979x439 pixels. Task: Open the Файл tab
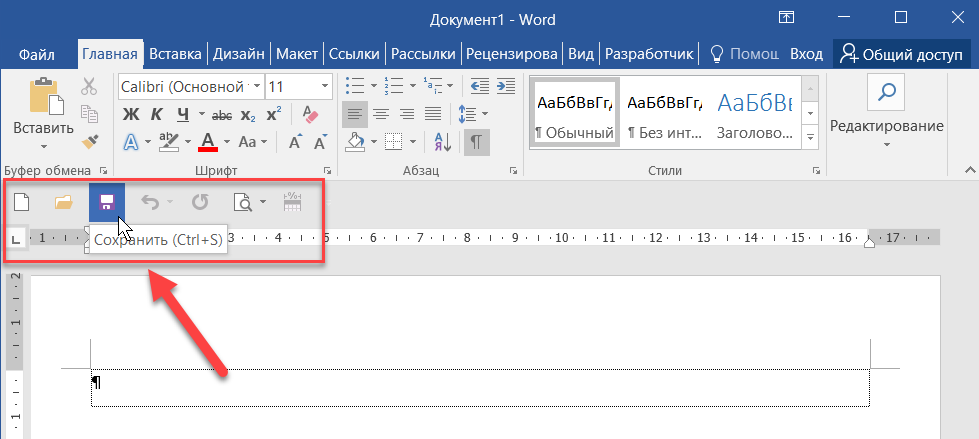point(36,54)
